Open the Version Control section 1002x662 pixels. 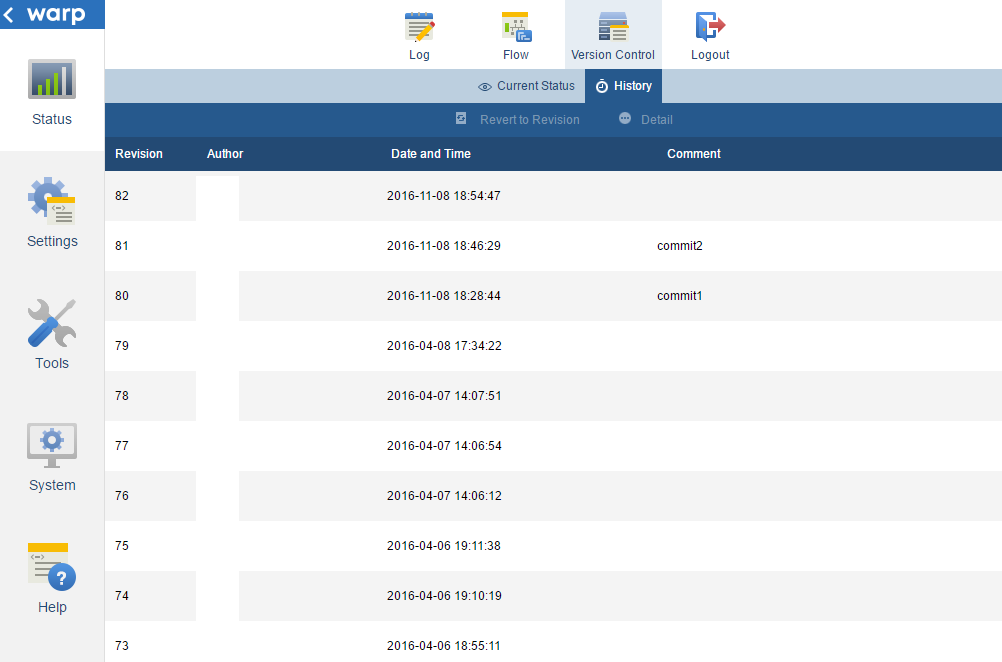pos(612,33)
